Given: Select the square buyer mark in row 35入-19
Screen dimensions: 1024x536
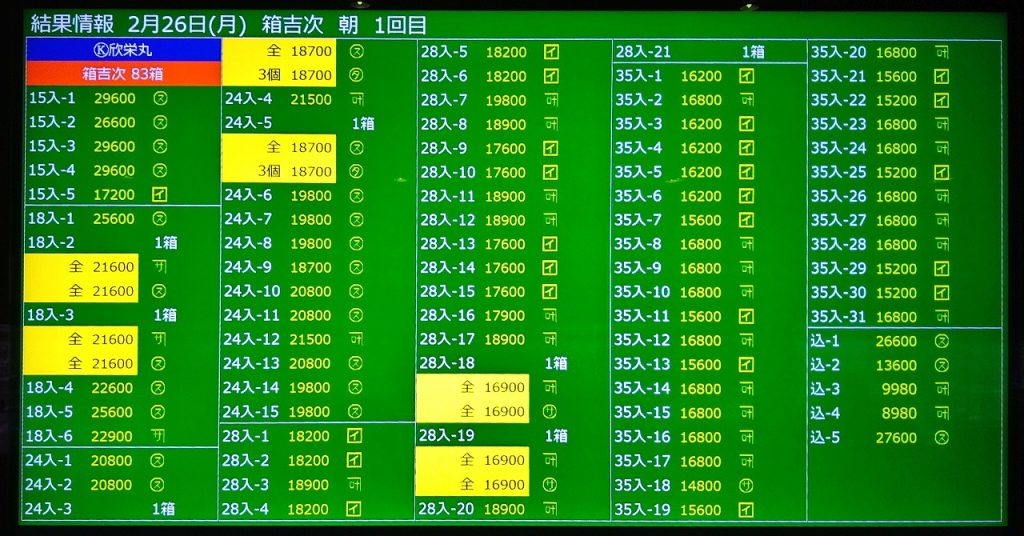Looking at the screenshot, I should coord(745,510).
